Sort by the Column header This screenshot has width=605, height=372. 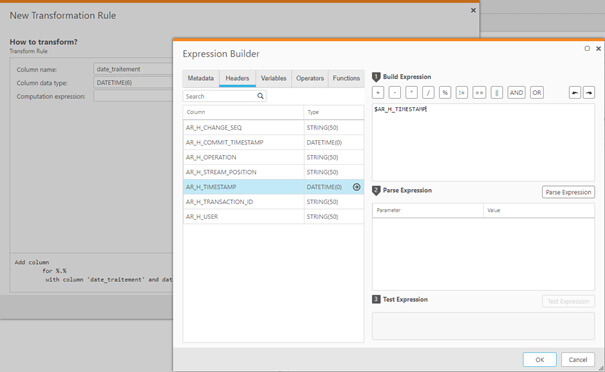[x=243, y=112]
